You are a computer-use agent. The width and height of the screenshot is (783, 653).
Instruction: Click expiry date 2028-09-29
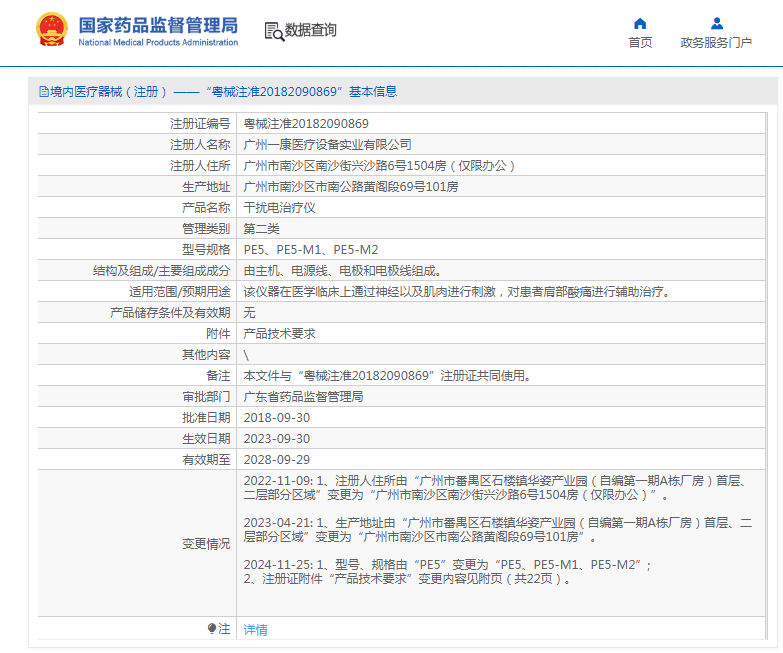pyautogui.click(x=277, y=459)
